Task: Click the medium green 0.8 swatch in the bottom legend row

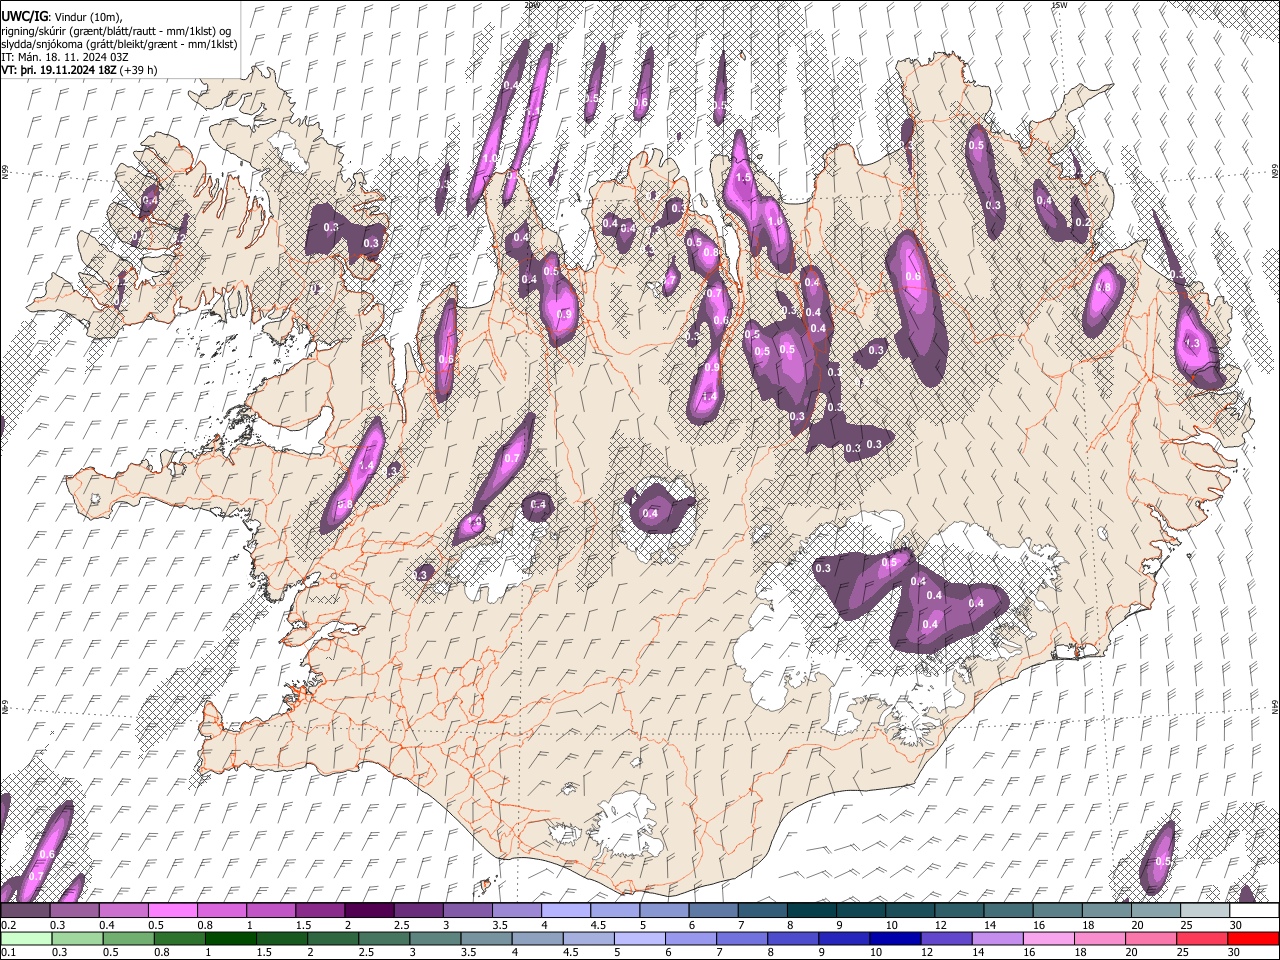Action: coord(179,938)
